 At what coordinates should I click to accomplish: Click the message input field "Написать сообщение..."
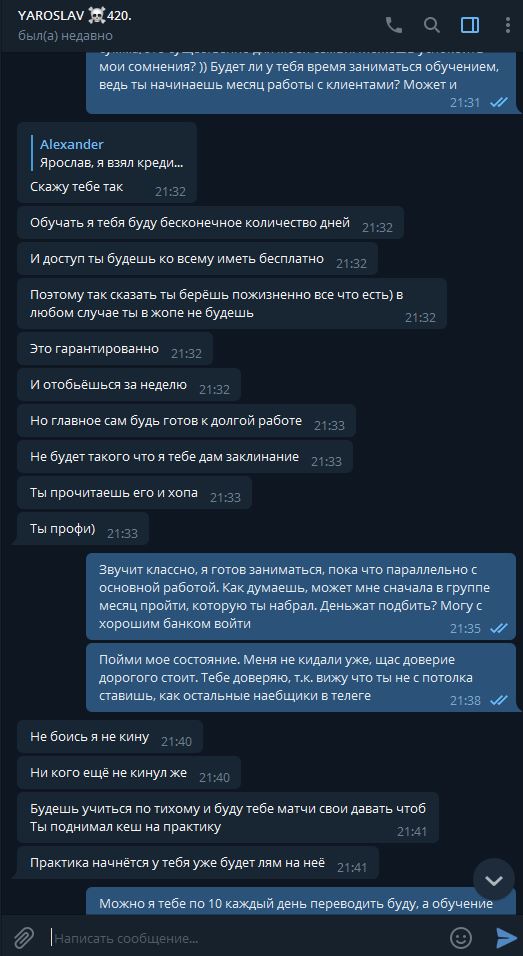coord(244,937)
